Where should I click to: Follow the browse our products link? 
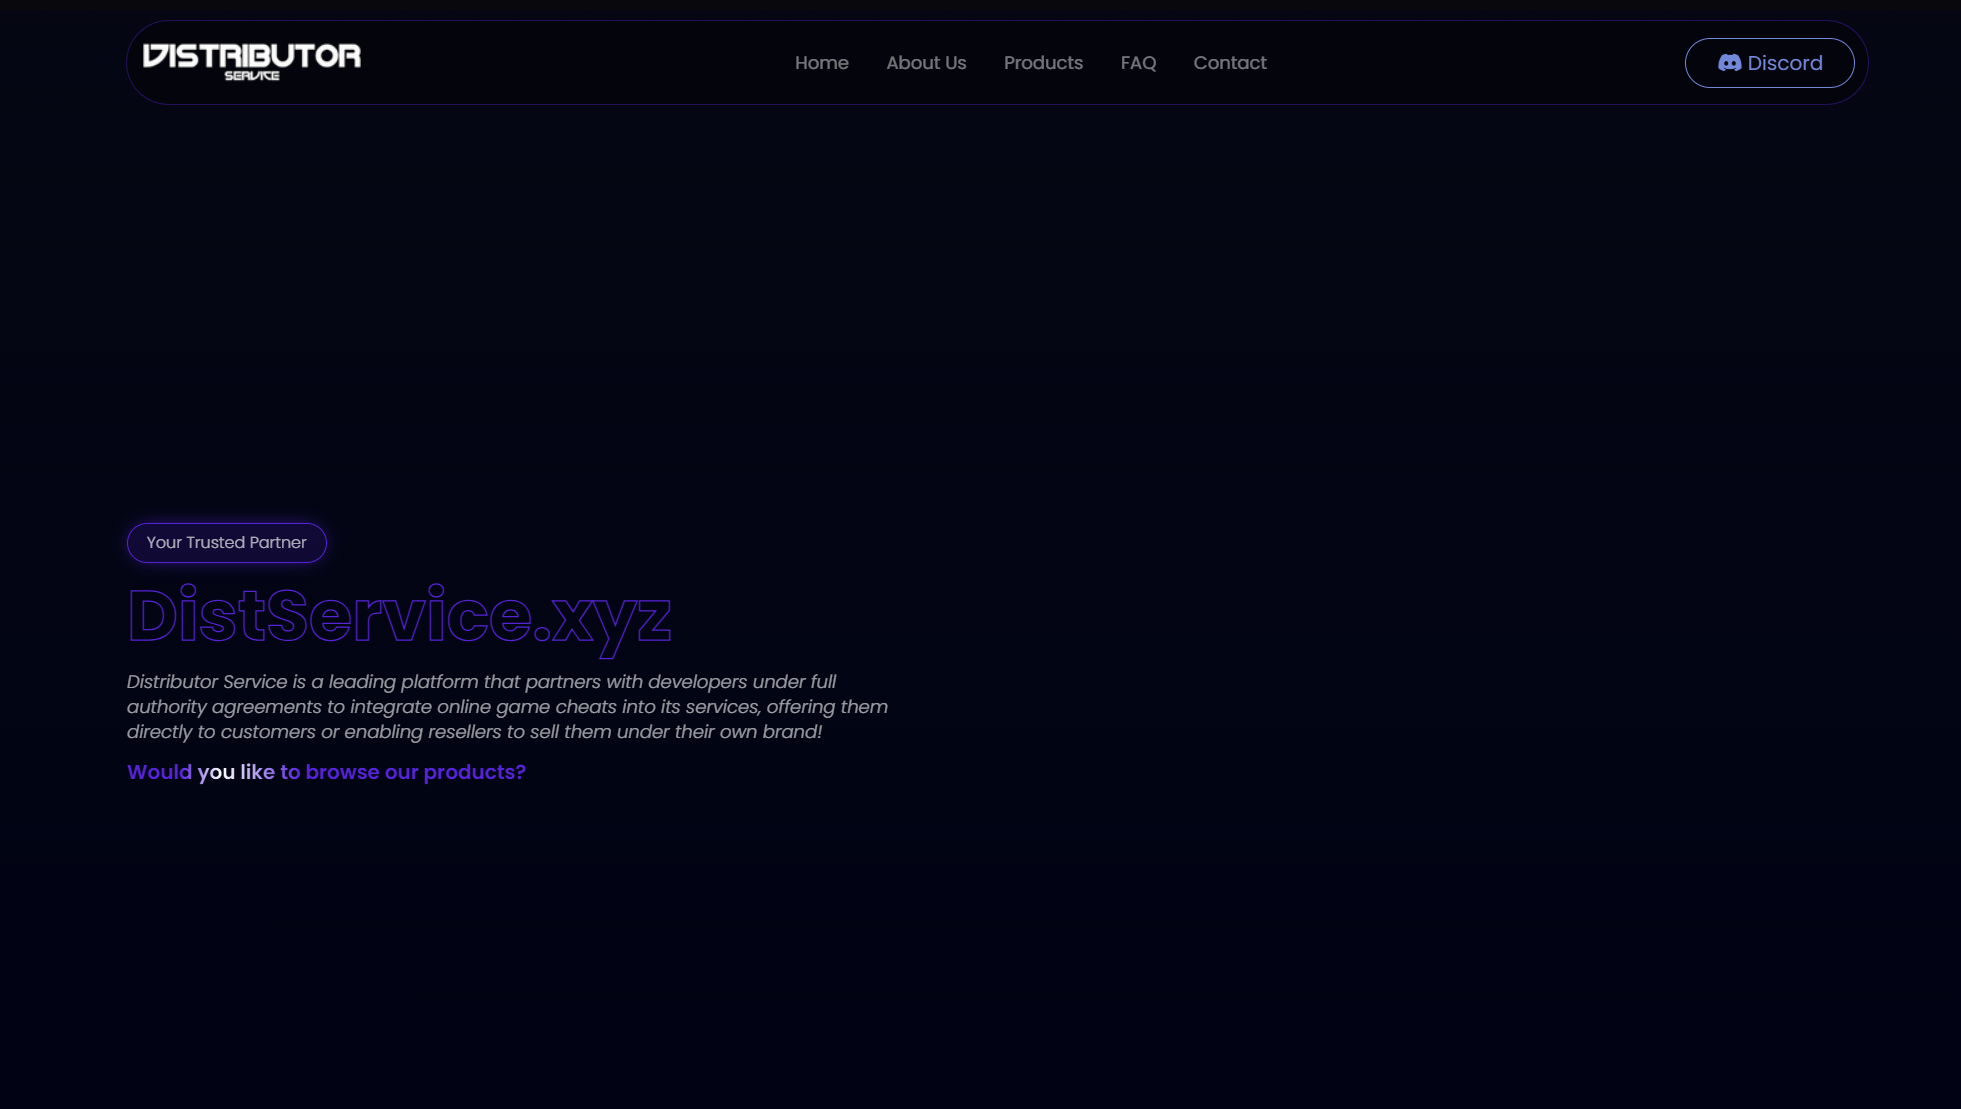[326, 772]
